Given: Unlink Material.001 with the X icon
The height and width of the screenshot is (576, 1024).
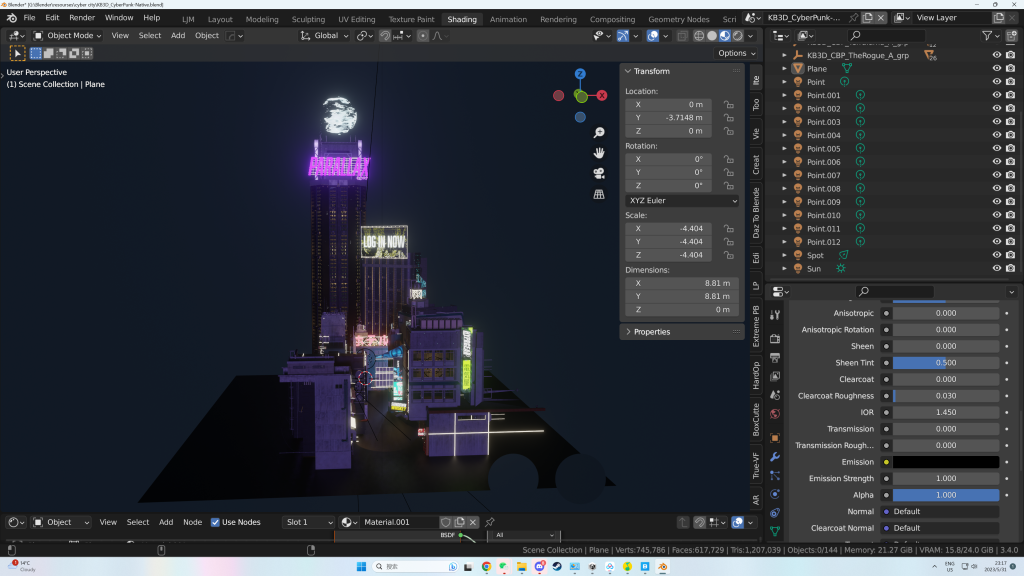Looking at the screenshot, I should tap(473, 522).
